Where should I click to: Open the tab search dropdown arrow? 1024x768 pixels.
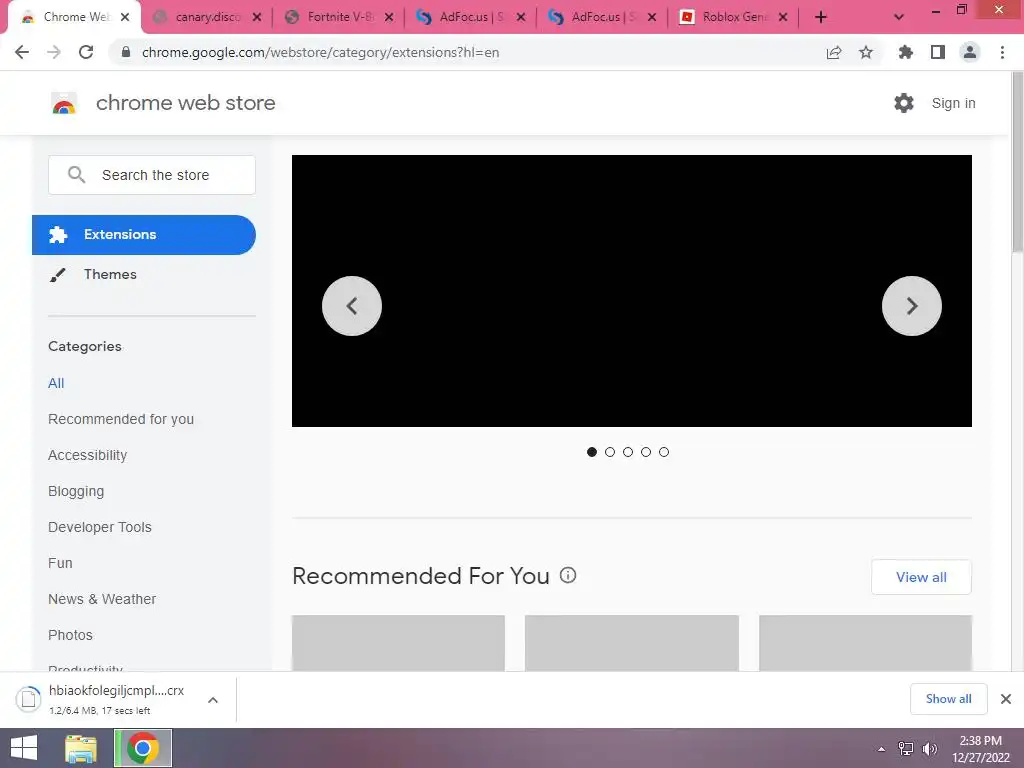(x=899, y=18)
